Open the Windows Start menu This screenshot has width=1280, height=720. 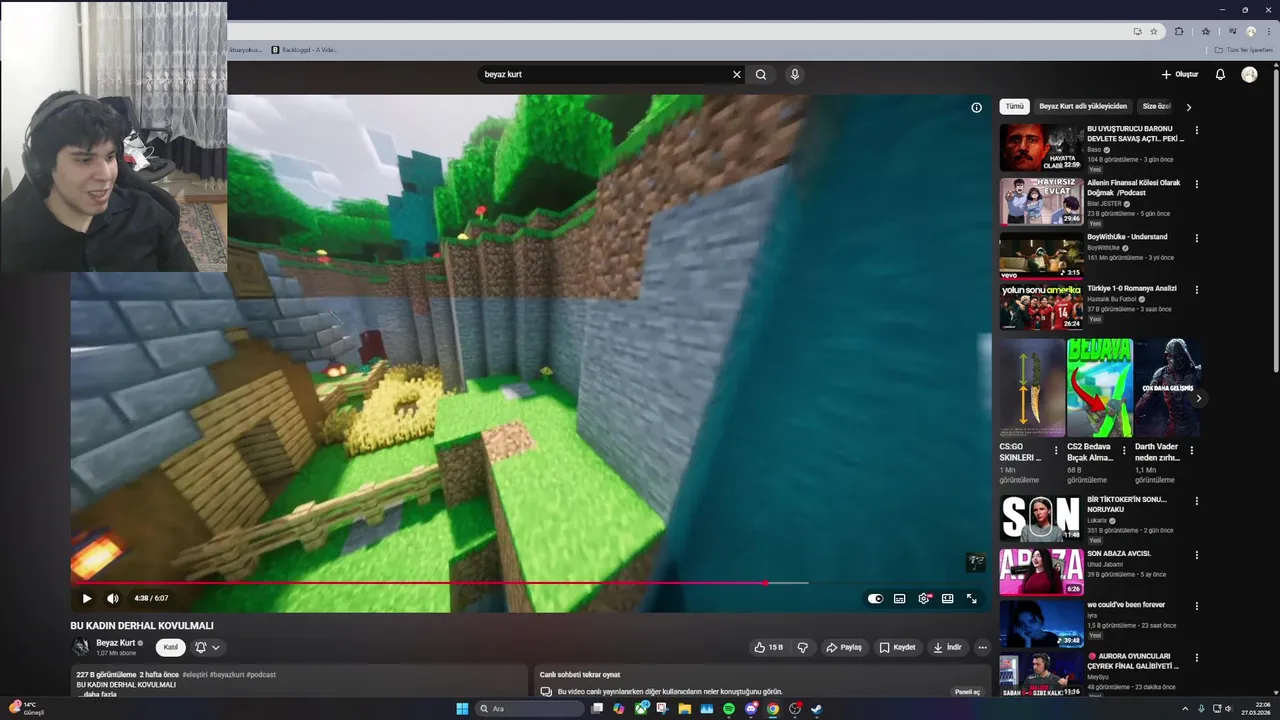tap(462, 709)
